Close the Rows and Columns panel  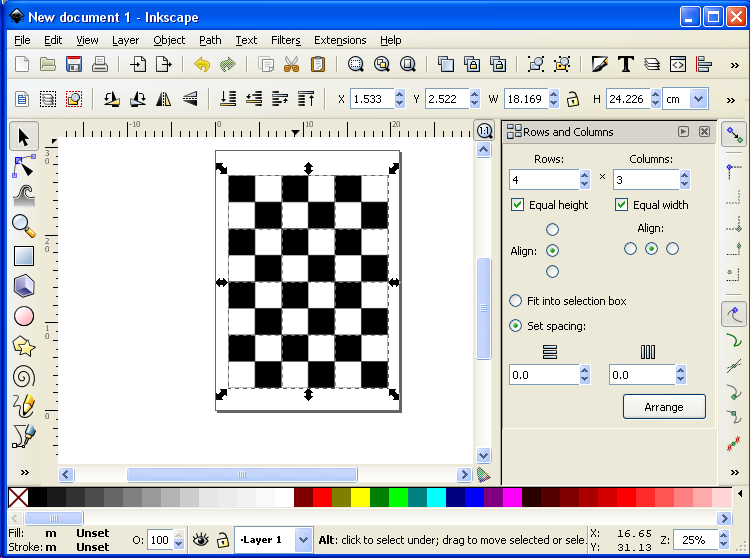[x=704, y=131]
